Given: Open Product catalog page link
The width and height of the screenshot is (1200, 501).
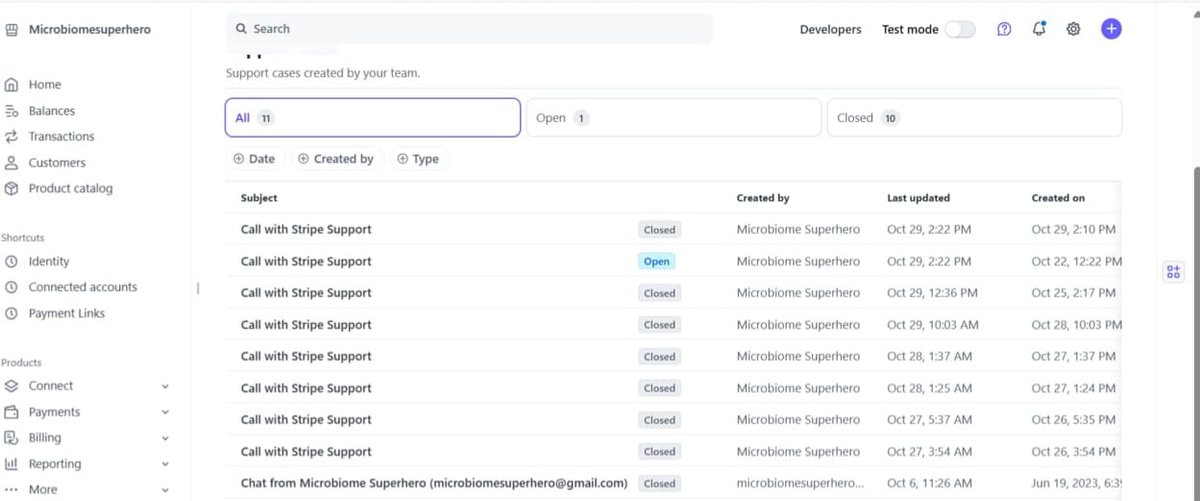Looking at the screenshot, I should pos(70,188).
